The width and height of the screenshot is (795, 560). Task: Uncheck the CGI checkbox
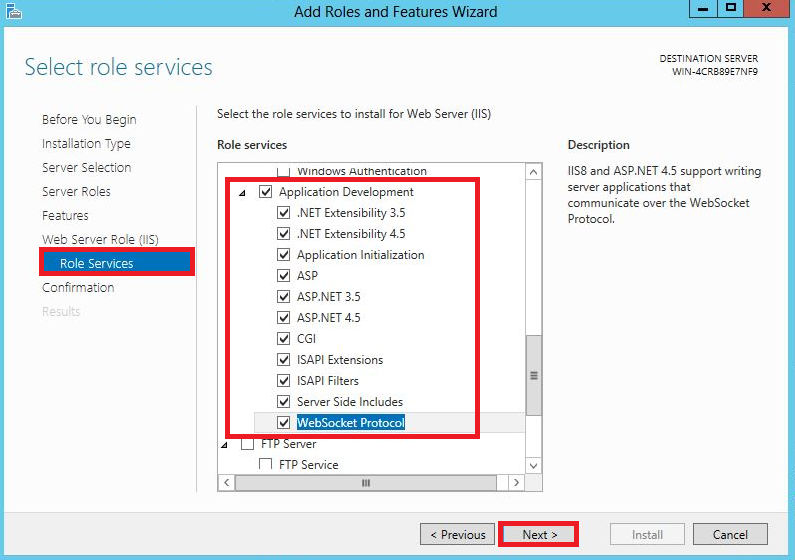tap(283, 339)
